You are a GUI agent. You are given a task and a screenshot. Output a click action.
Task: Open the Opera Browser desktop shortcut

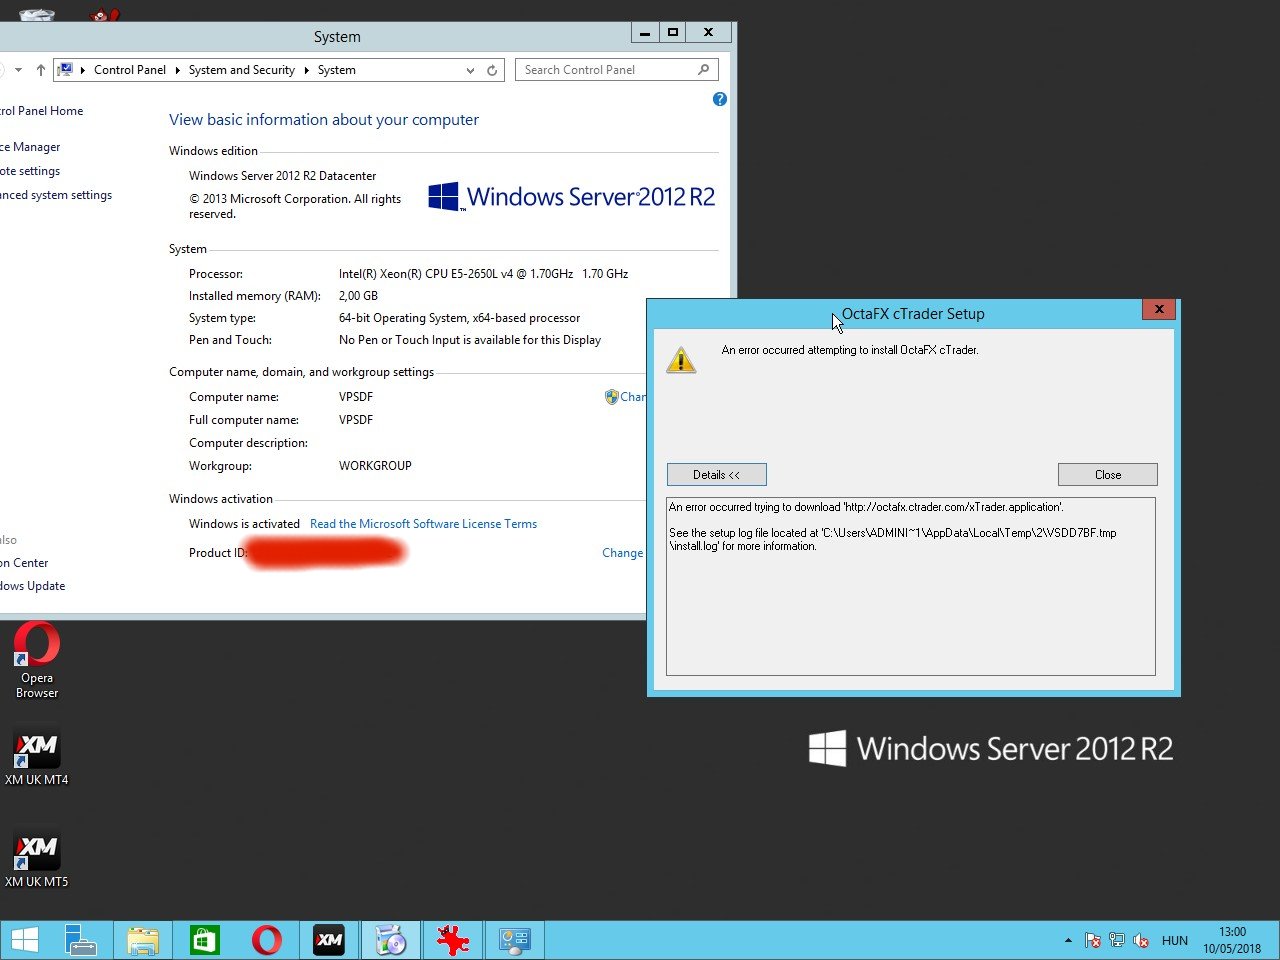coord(37,660)
